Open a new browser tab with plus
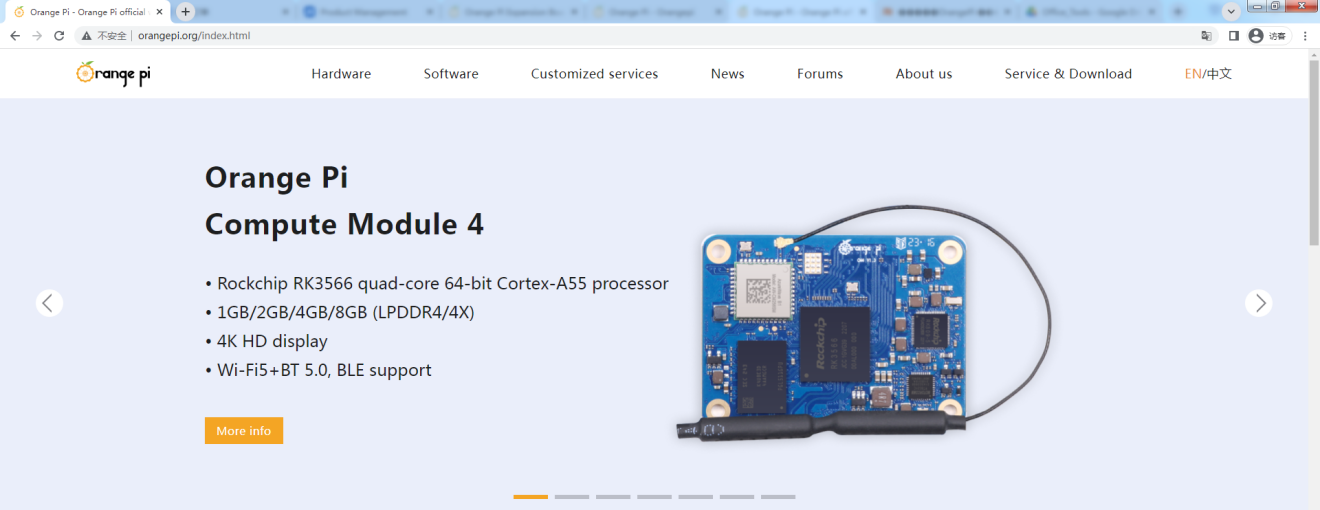 (x=185, y=12)
